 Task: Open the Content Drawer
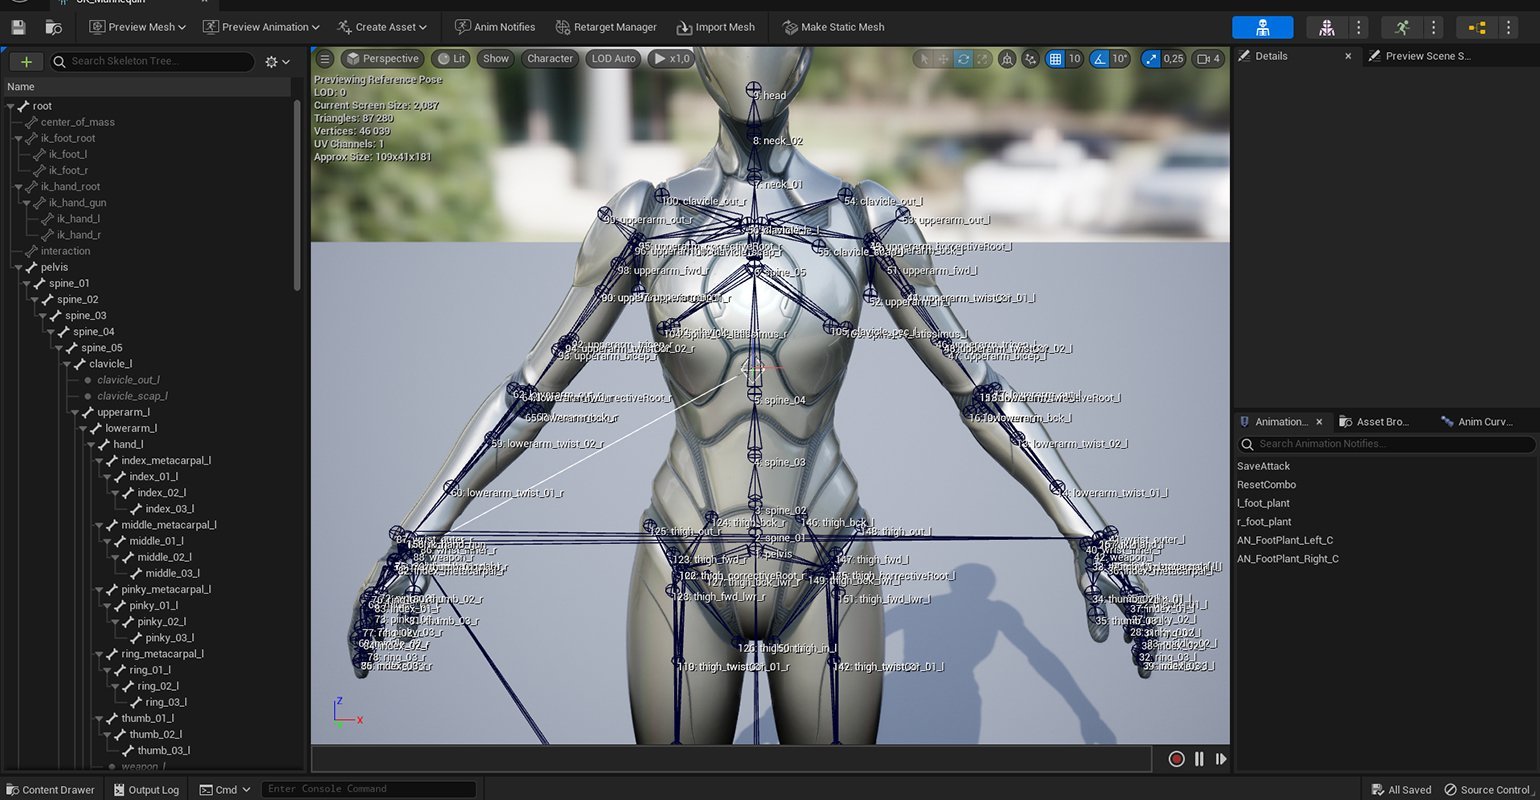(x=50, y=789)
